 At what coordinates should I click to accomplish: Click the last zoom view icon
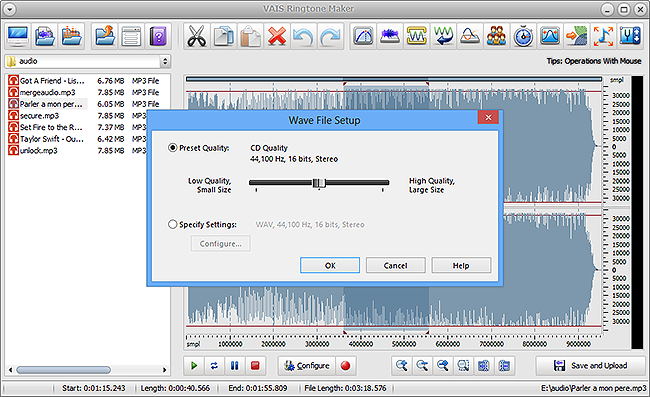[x=504, y=366]
